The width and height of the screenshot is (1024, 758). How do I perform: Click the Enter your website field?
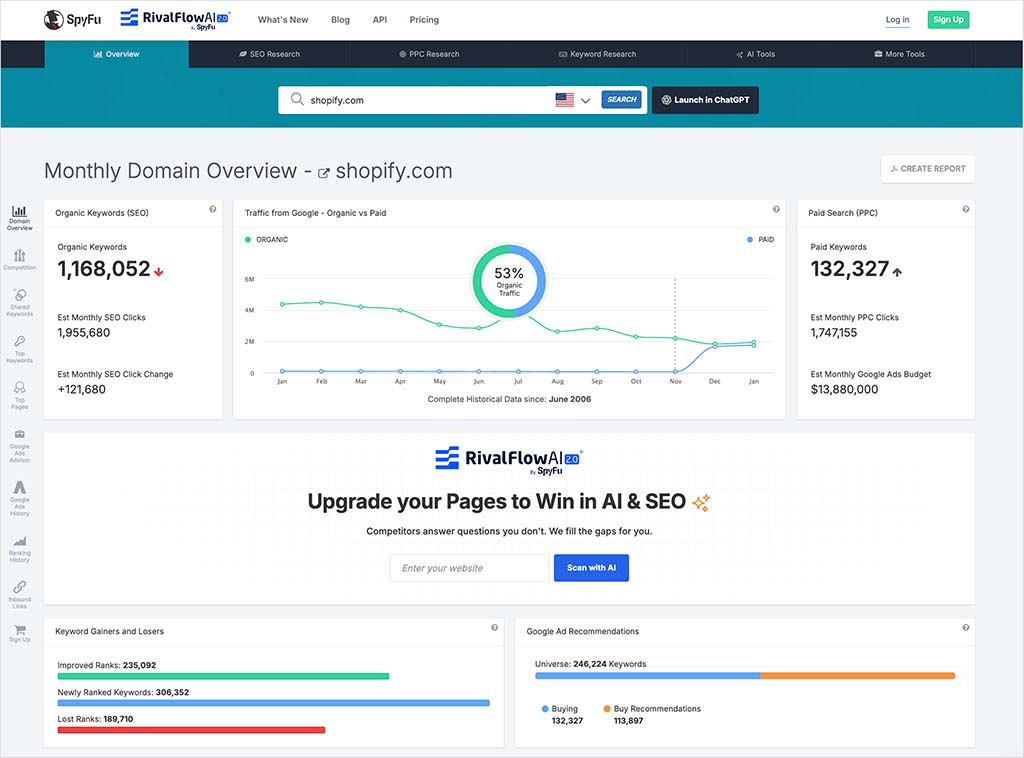coord(468,567)
